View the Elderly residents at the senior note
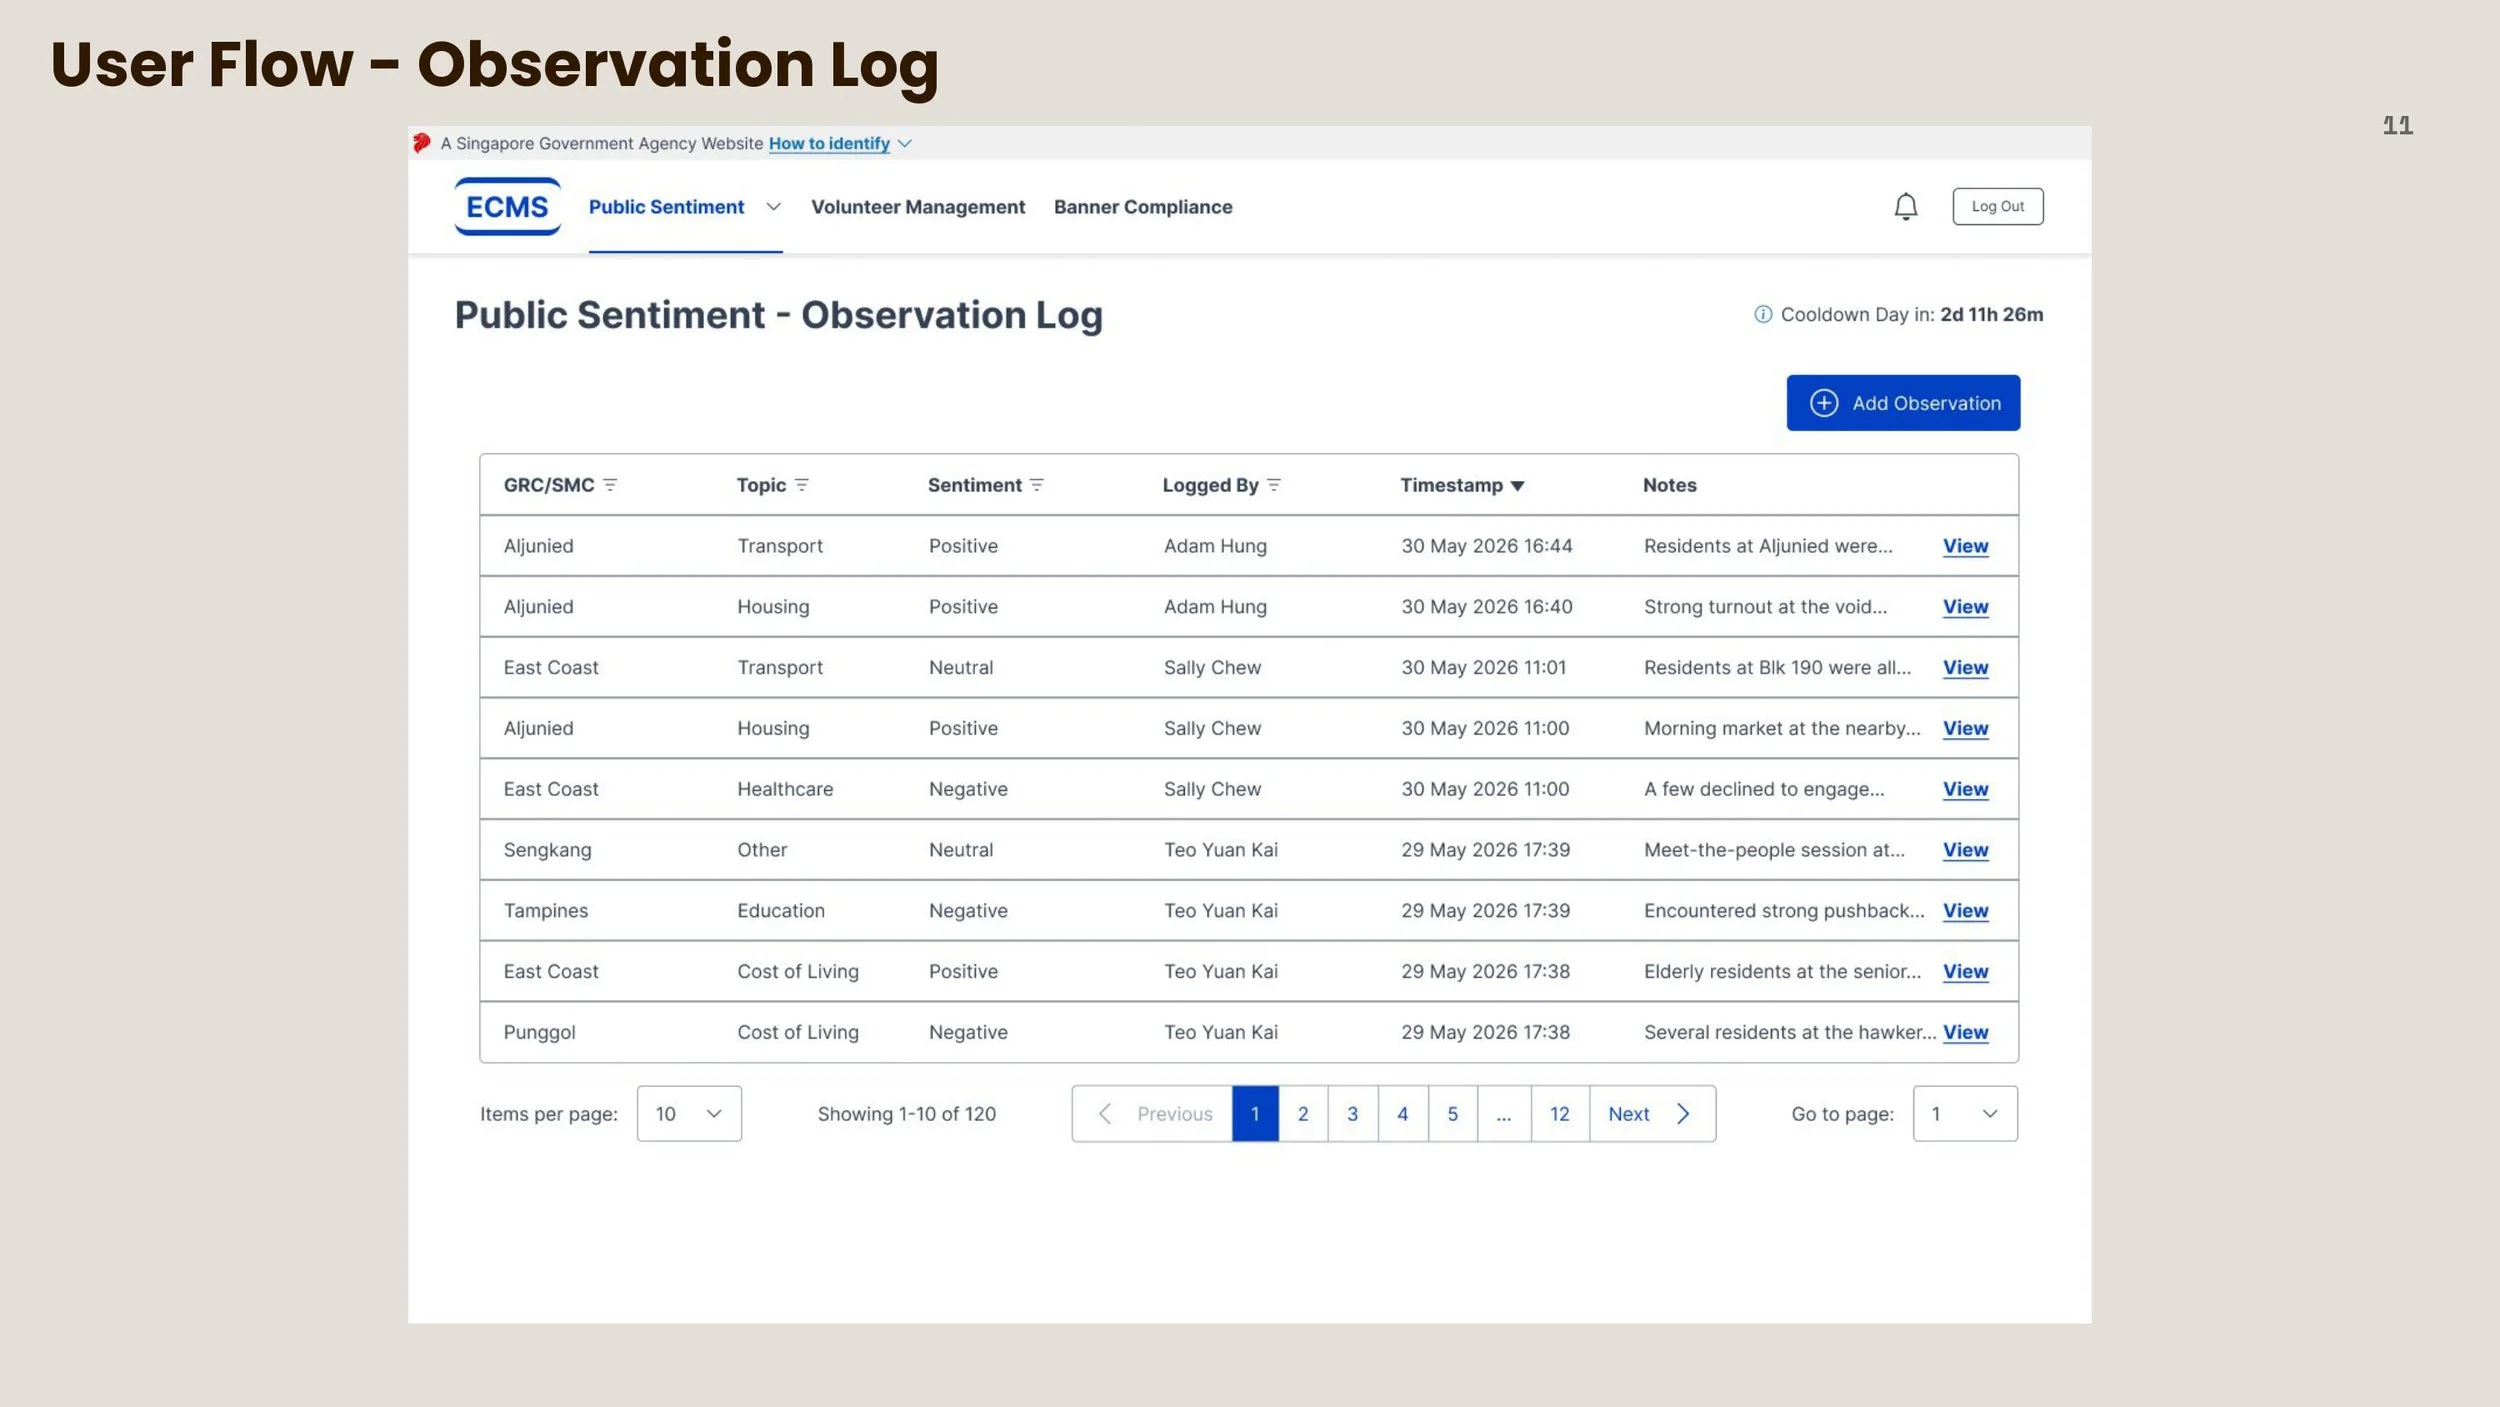The image size is (2500, 1407). pyautogui.click(x=1965, y=972)
